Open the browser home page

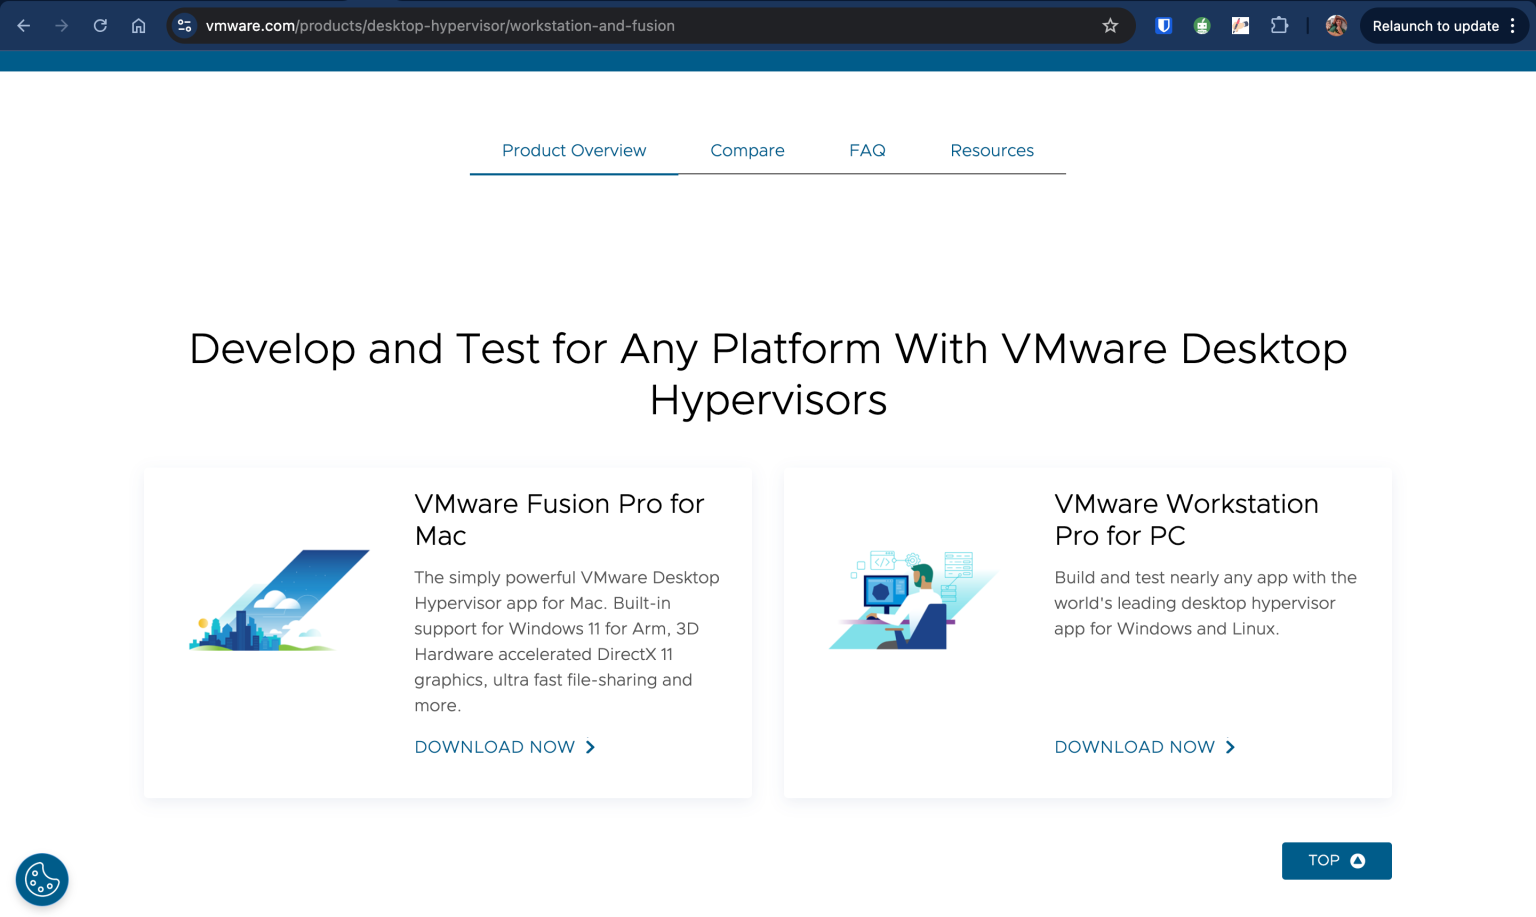pyautogui.click(x=138, y=26)
